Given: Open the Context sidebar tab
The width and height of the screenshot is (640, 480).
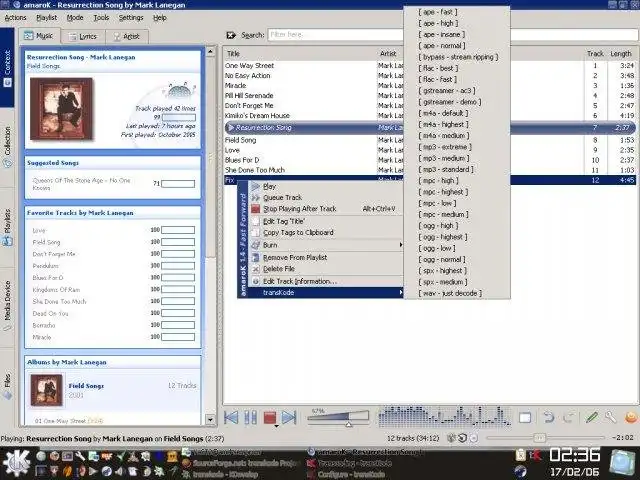Looking at the screenshot, I should tap(7, 68).
